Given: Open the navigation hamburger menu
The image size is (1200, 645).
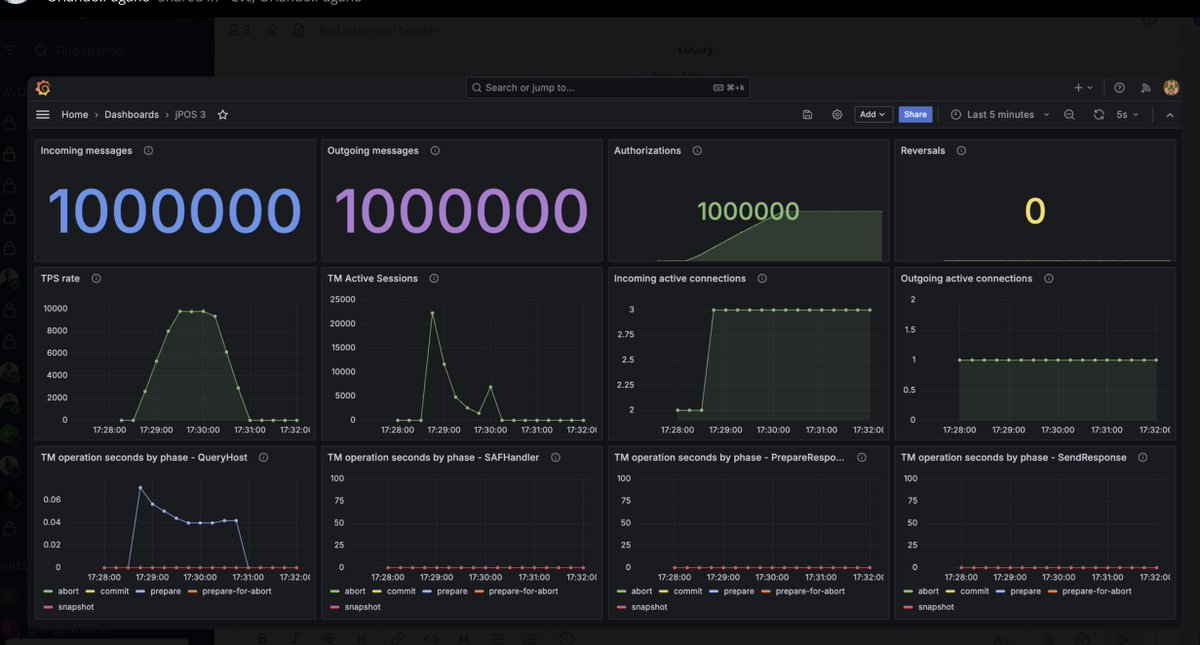Looking at the screenshot, I should click(x=41, y=114).
